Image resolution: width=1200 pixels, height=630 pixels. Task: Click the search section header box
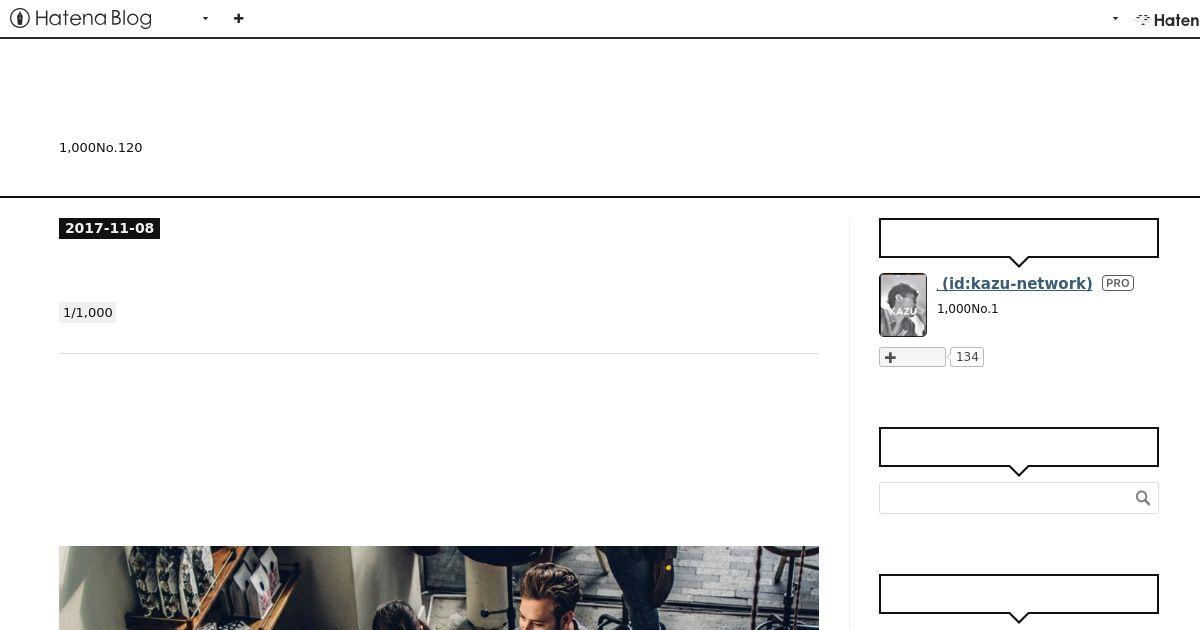(1019, 447)
